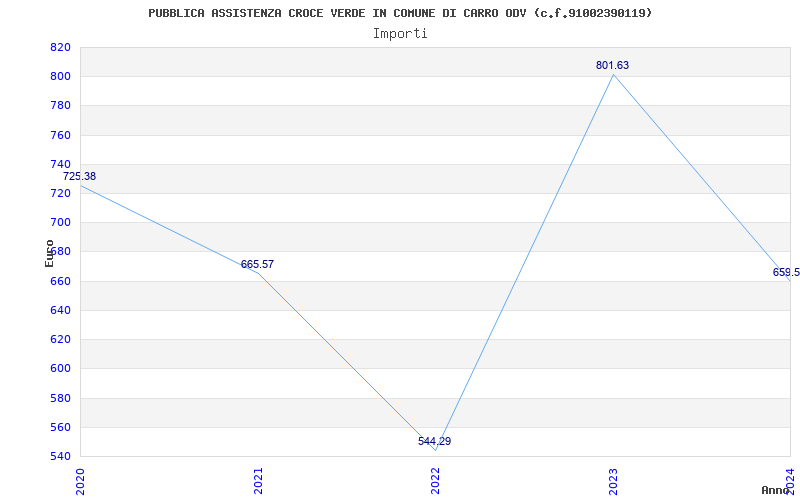Click the Importi subtitle

tap(400, 34)
